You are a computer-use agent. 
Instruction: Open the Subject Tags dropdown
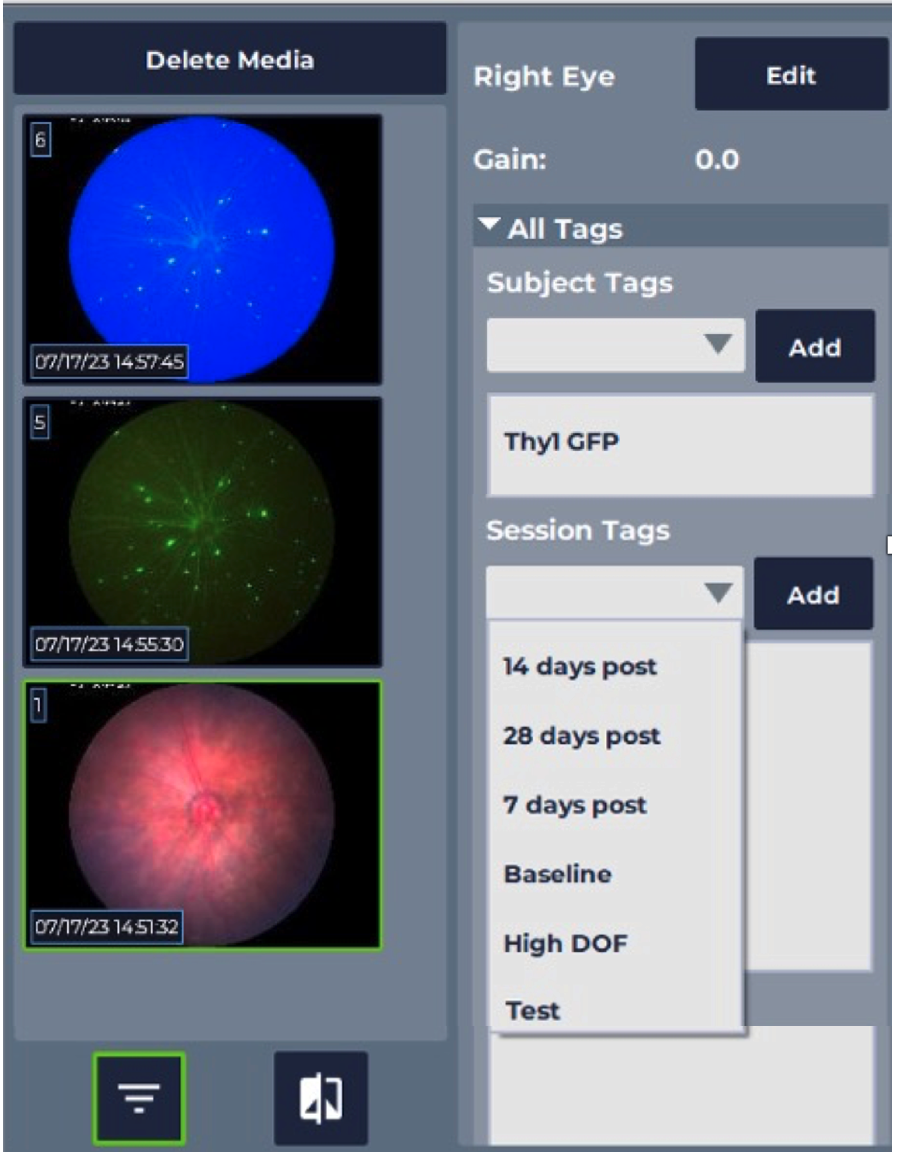[616, 346]
